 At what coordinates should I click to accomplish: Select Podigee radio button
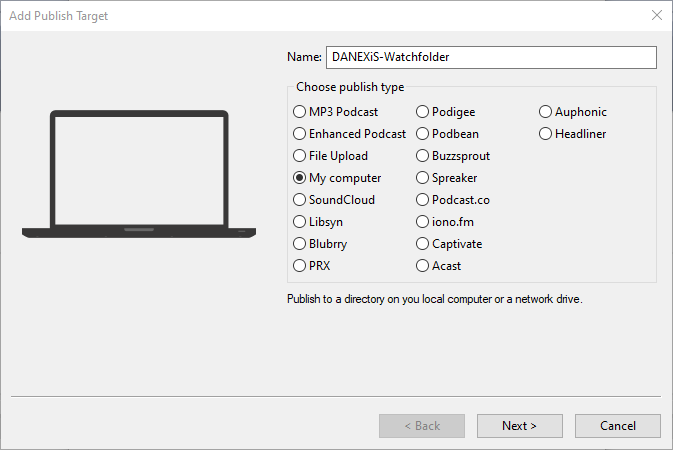click(423, 112)
